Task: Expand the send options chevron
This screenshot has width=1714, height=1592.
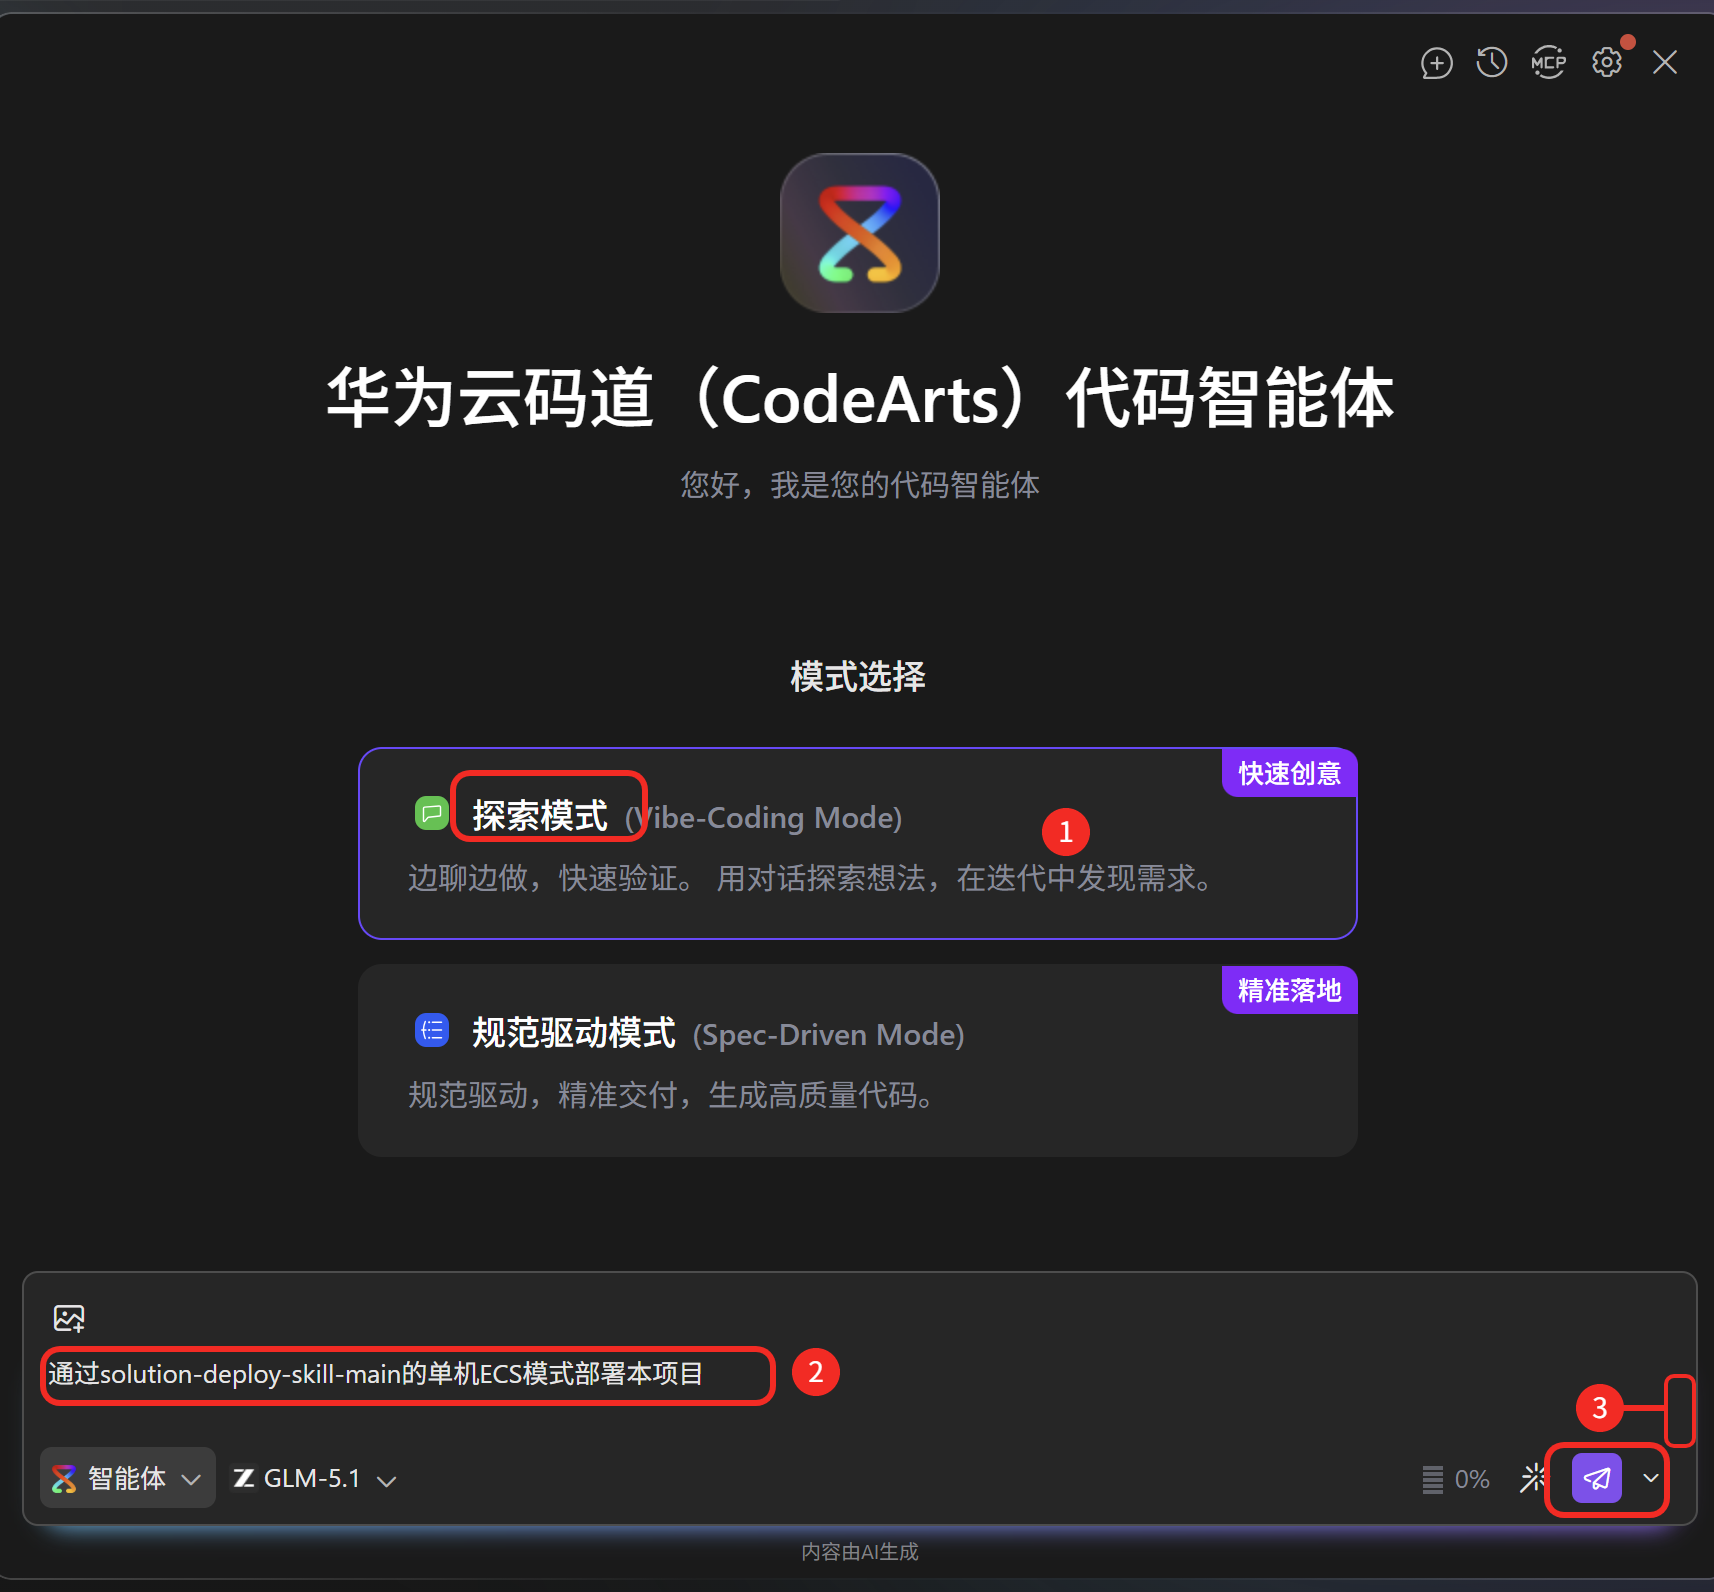Action: [1651, 1478]
